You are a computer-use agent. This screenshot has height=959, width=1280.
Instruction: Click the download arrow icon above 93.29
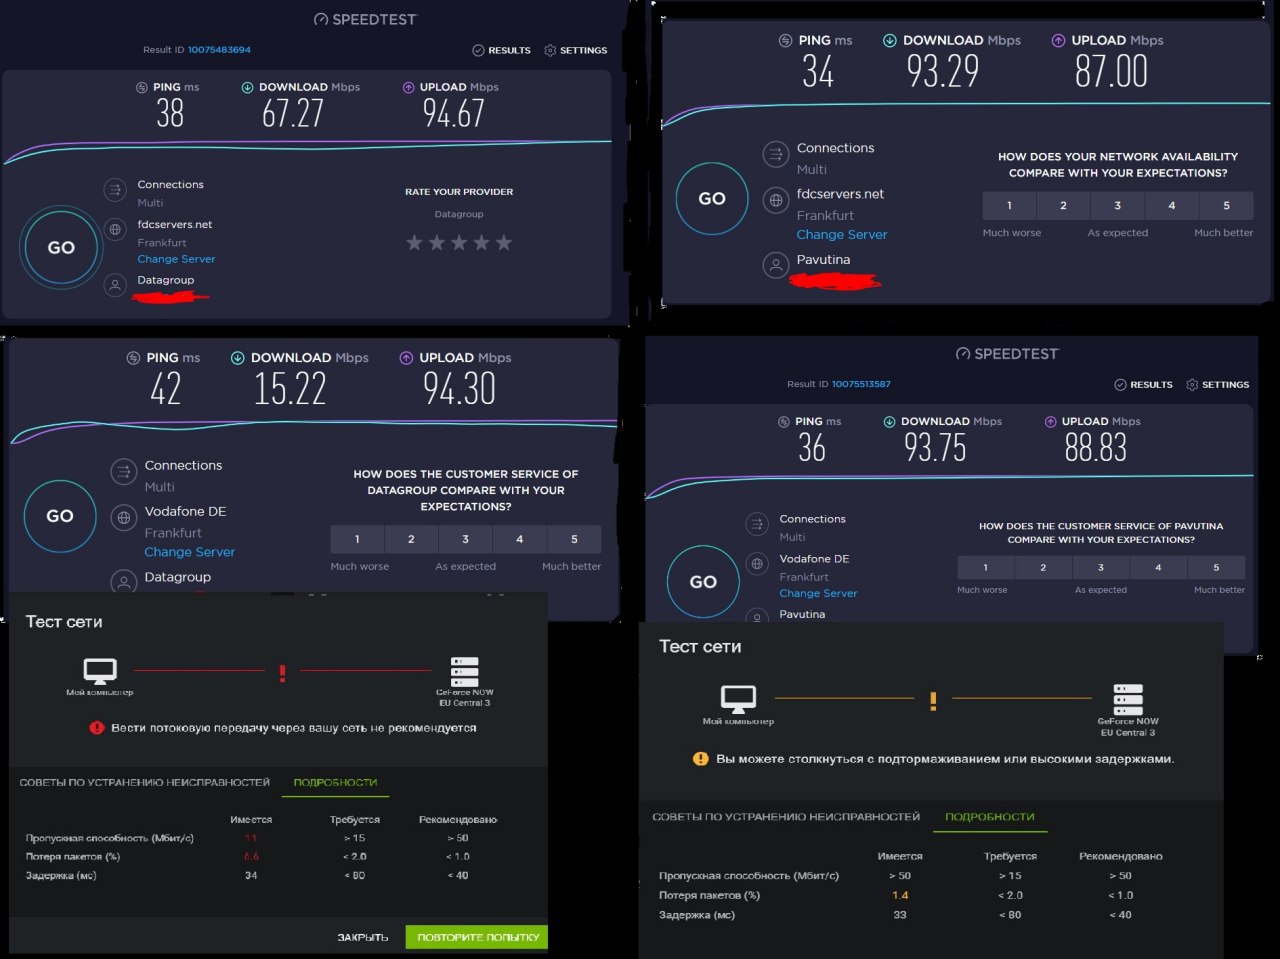click(889, 41)
